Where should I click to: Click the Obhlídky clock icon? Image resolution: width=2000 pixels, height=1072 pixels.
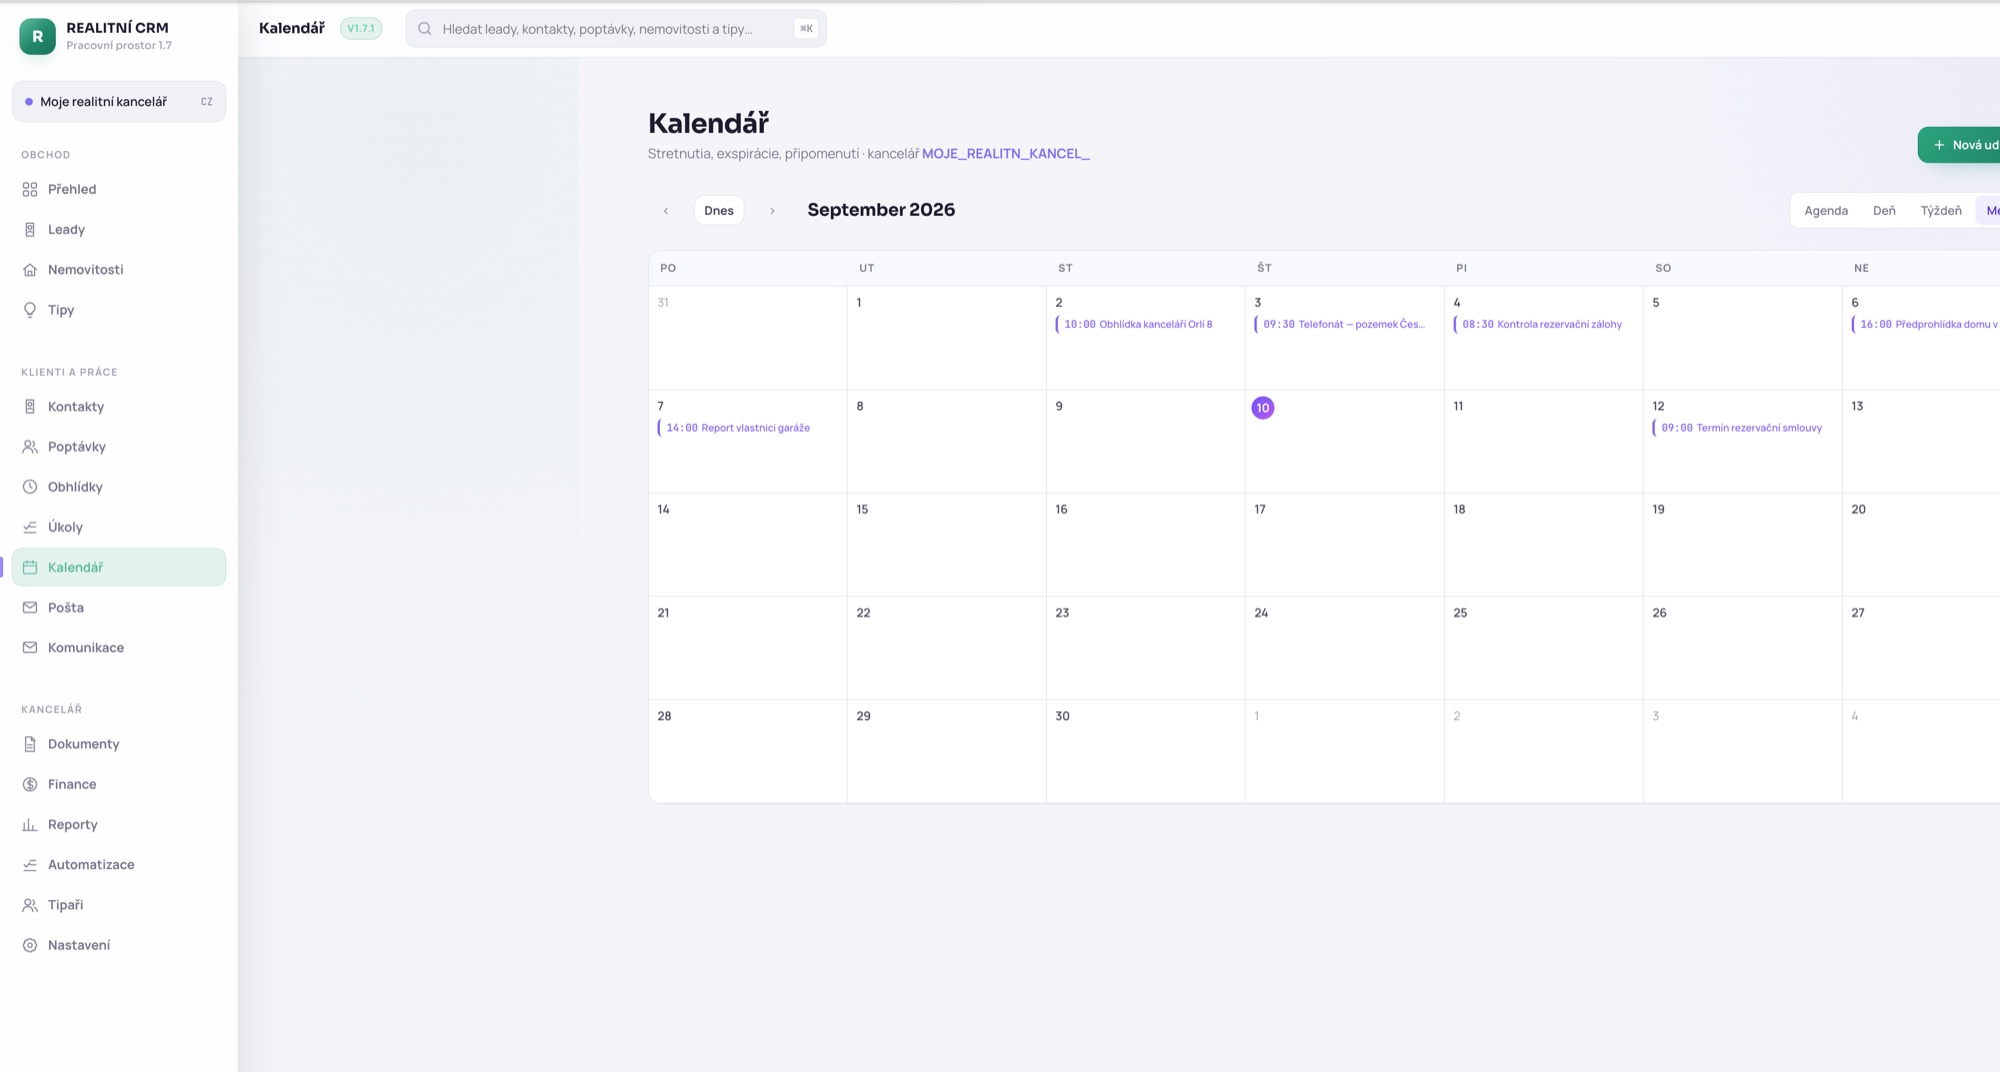pyautogui.click(x=30, y=487)
